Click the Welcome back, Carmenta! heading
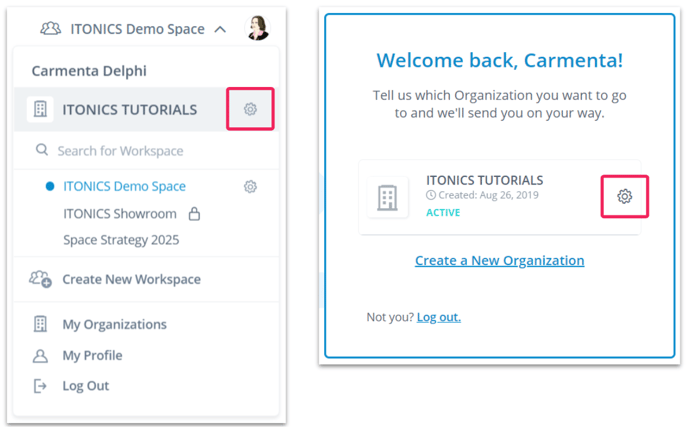The width and height of the screenshot is (688, 432). 500,60
